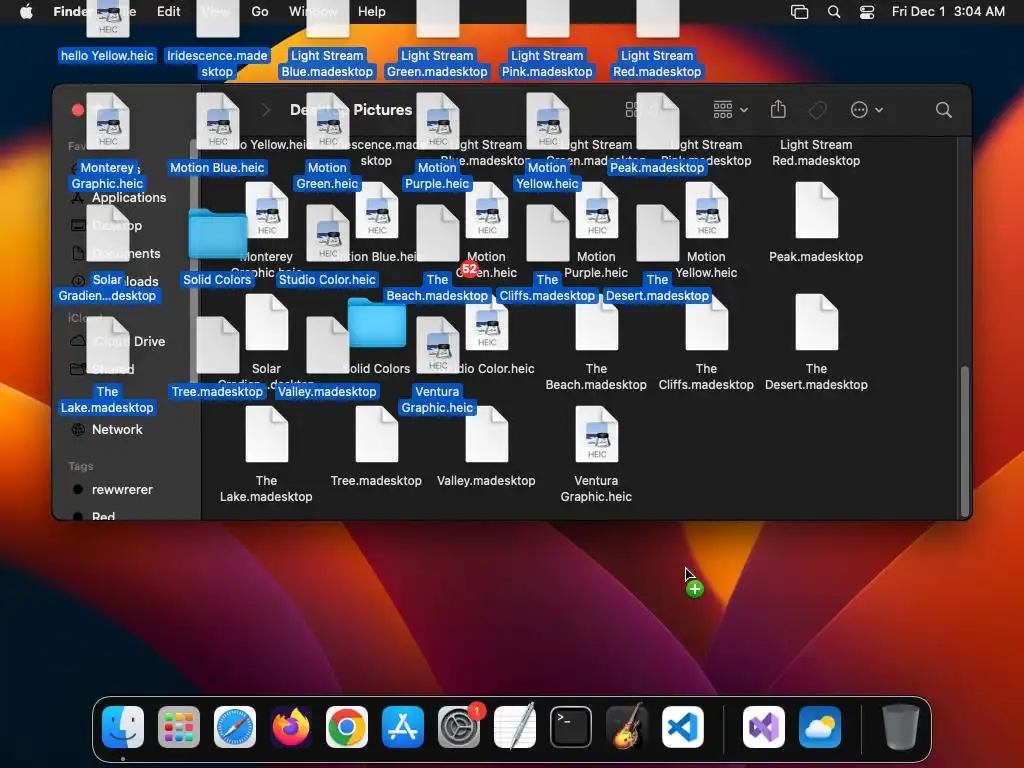Click the Share button in Finder toolbar
This screenshot has height=768, width=1024.
pyautogui.click(x=778, y=109)
